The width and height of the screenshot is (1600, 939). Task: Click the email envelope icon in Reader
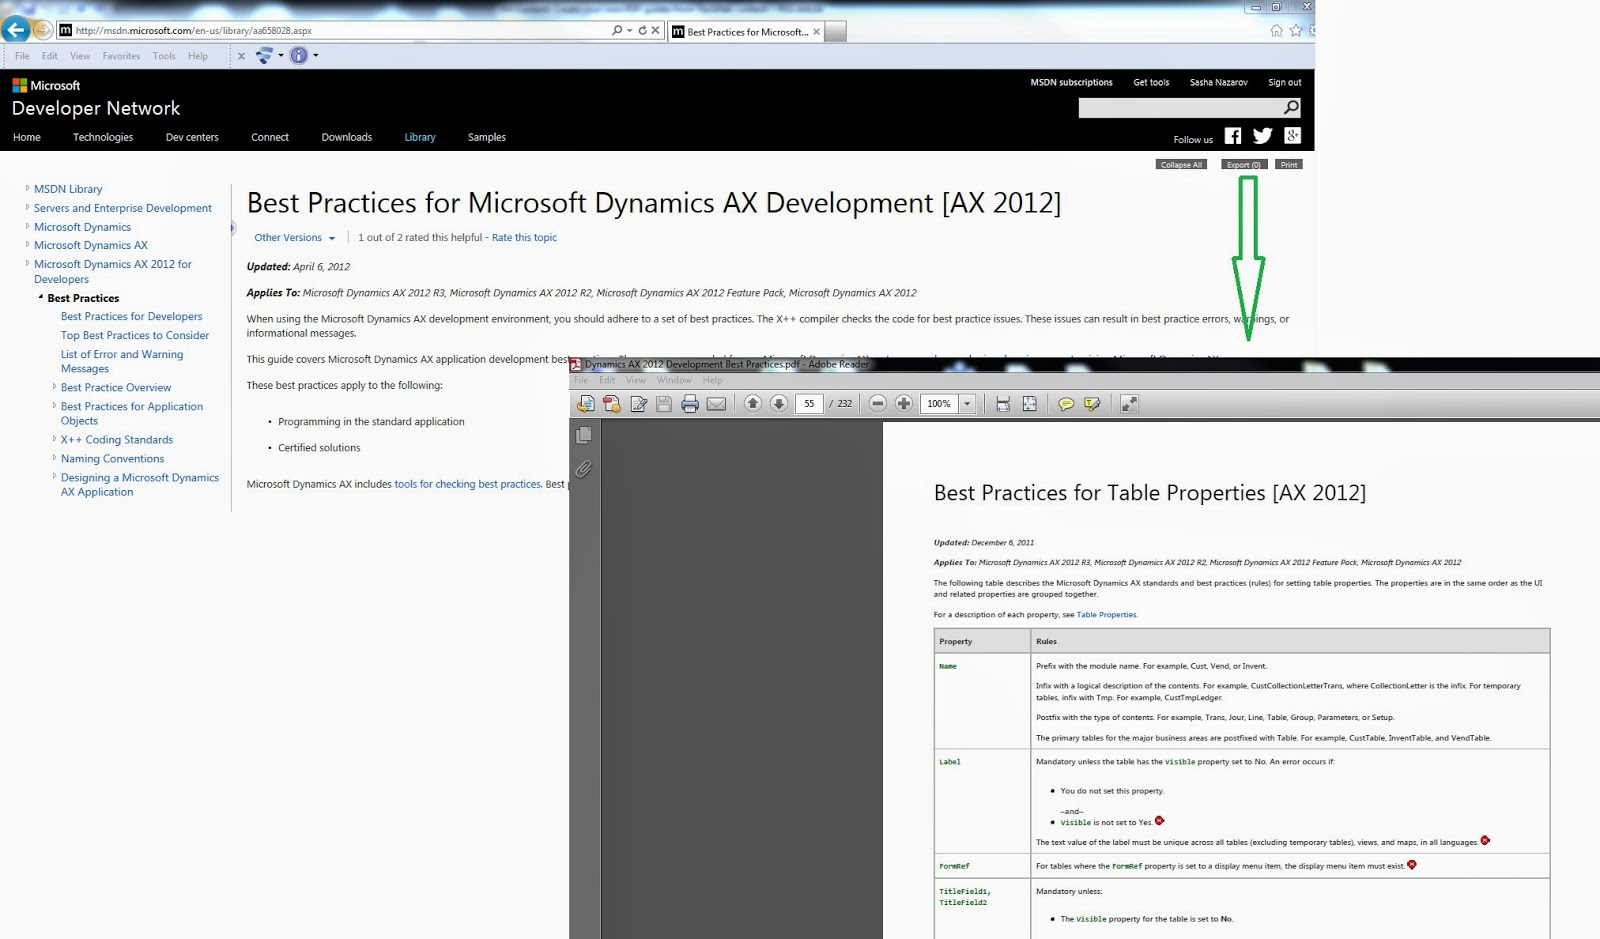click(716, 404)
